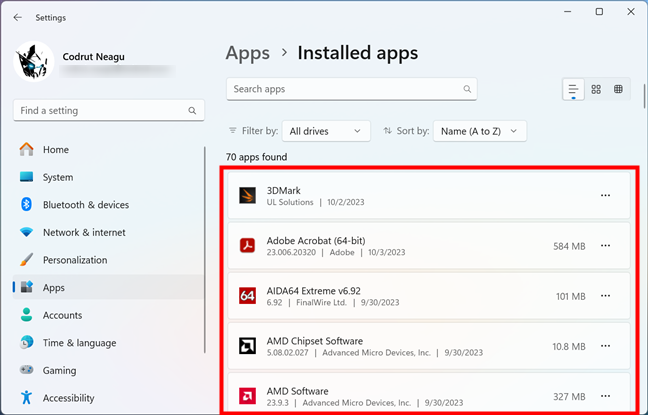The image size is (648, 415).
Task: Open the Gaming settings page
Action: click(x=59, y=370)
